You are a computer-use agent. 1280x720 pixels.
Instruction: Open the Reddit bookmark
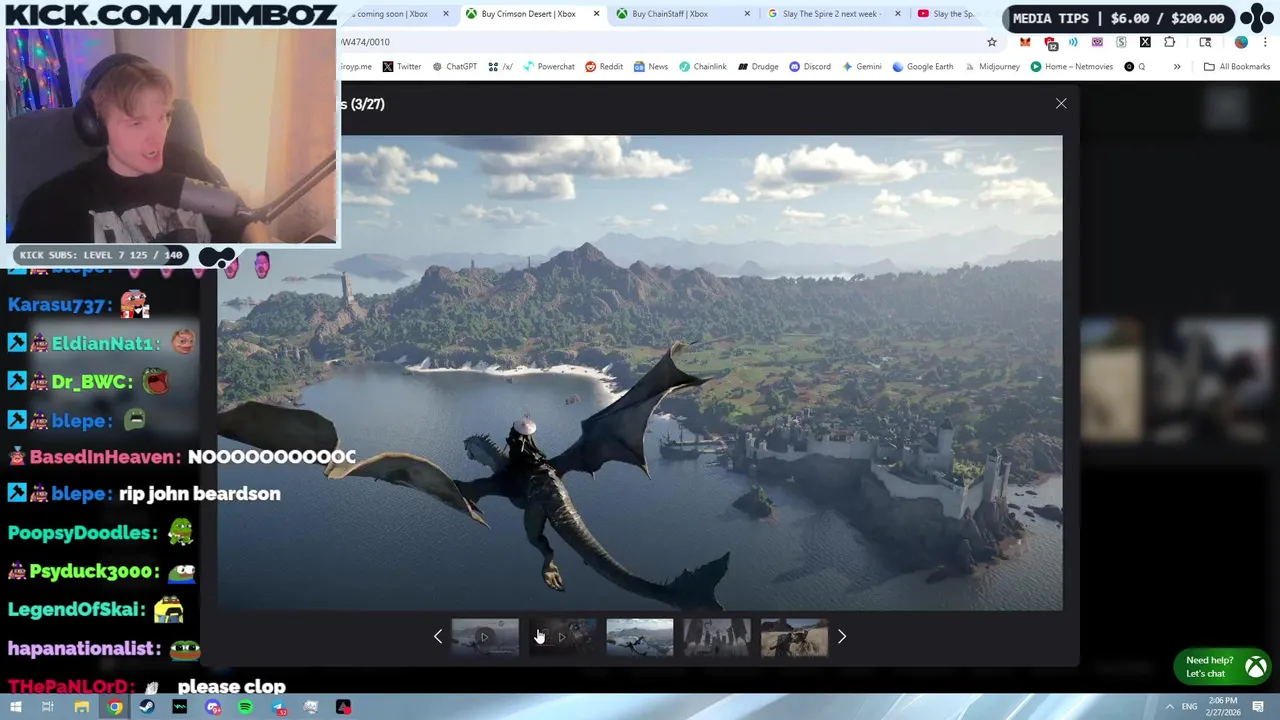(604, 67)
